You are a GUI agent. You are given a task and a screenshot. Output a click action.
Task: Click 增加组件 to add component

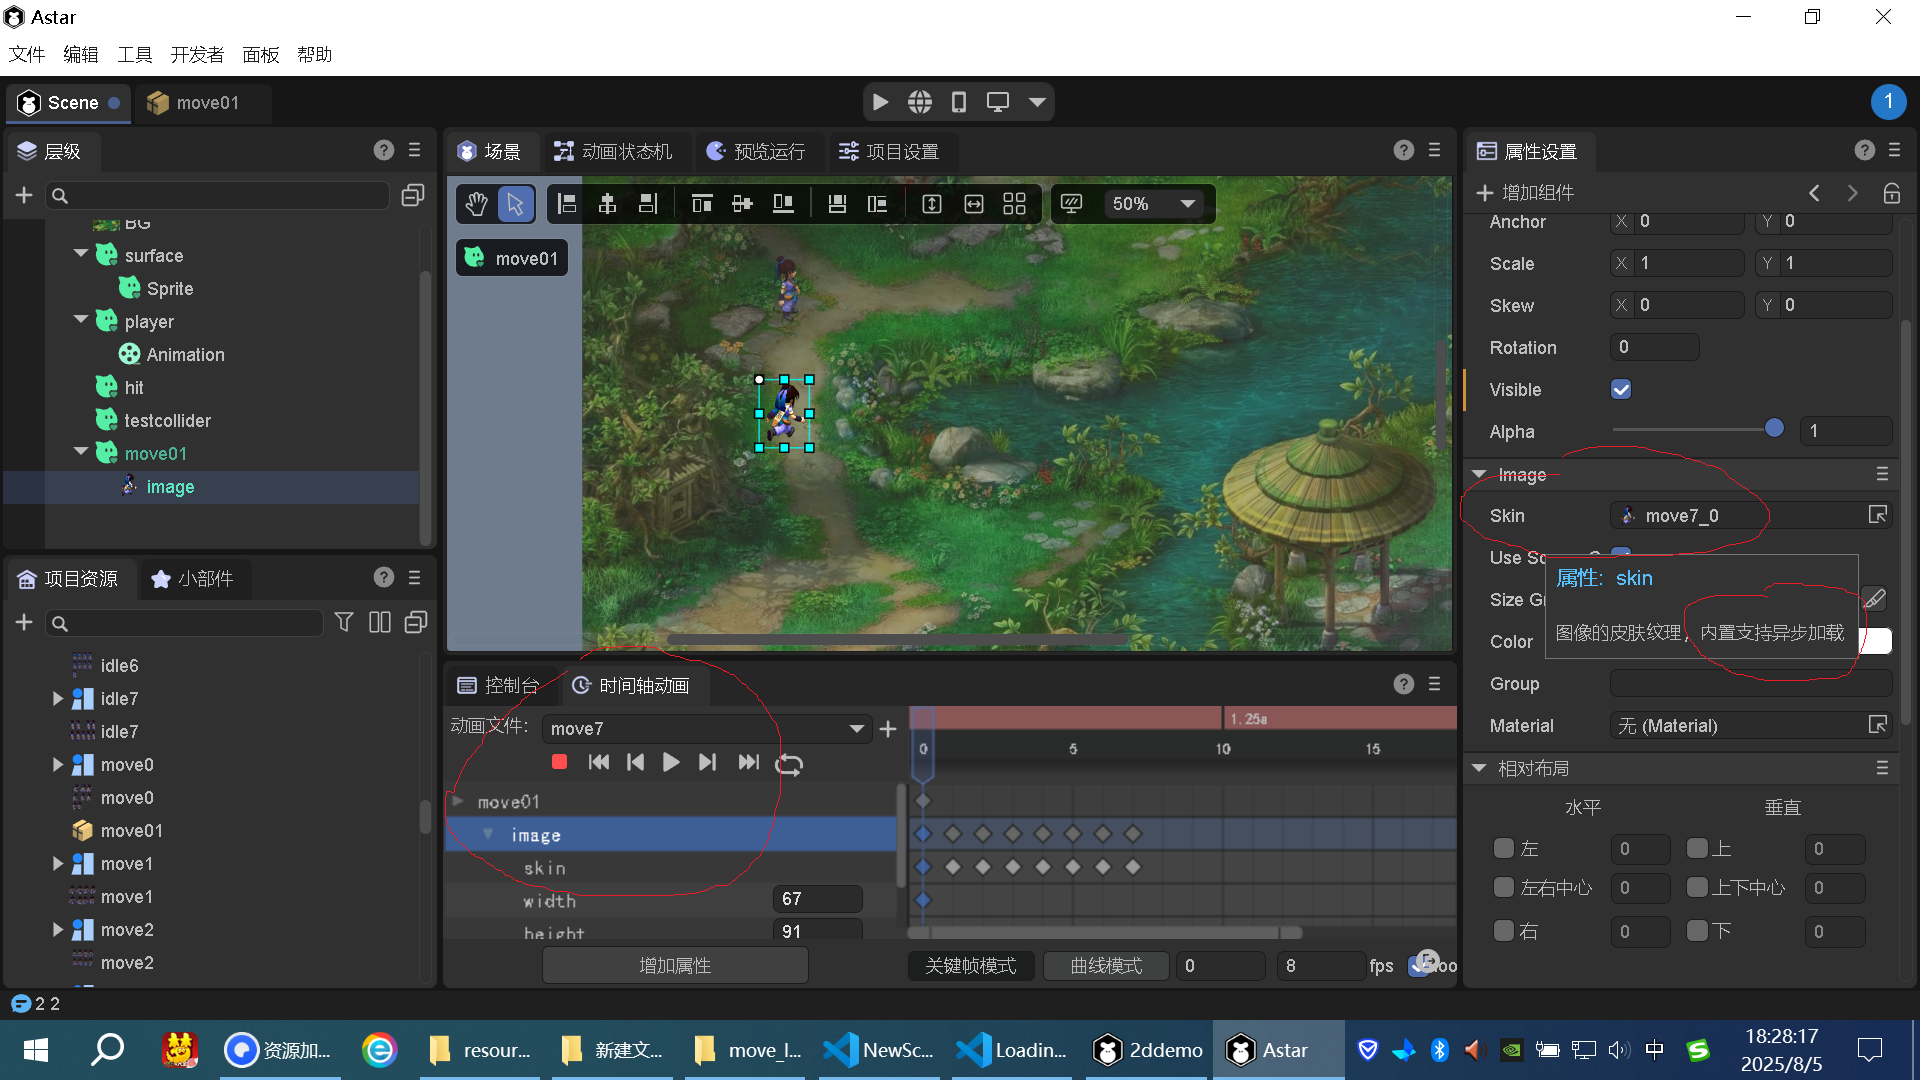(x=1525, y=192)
